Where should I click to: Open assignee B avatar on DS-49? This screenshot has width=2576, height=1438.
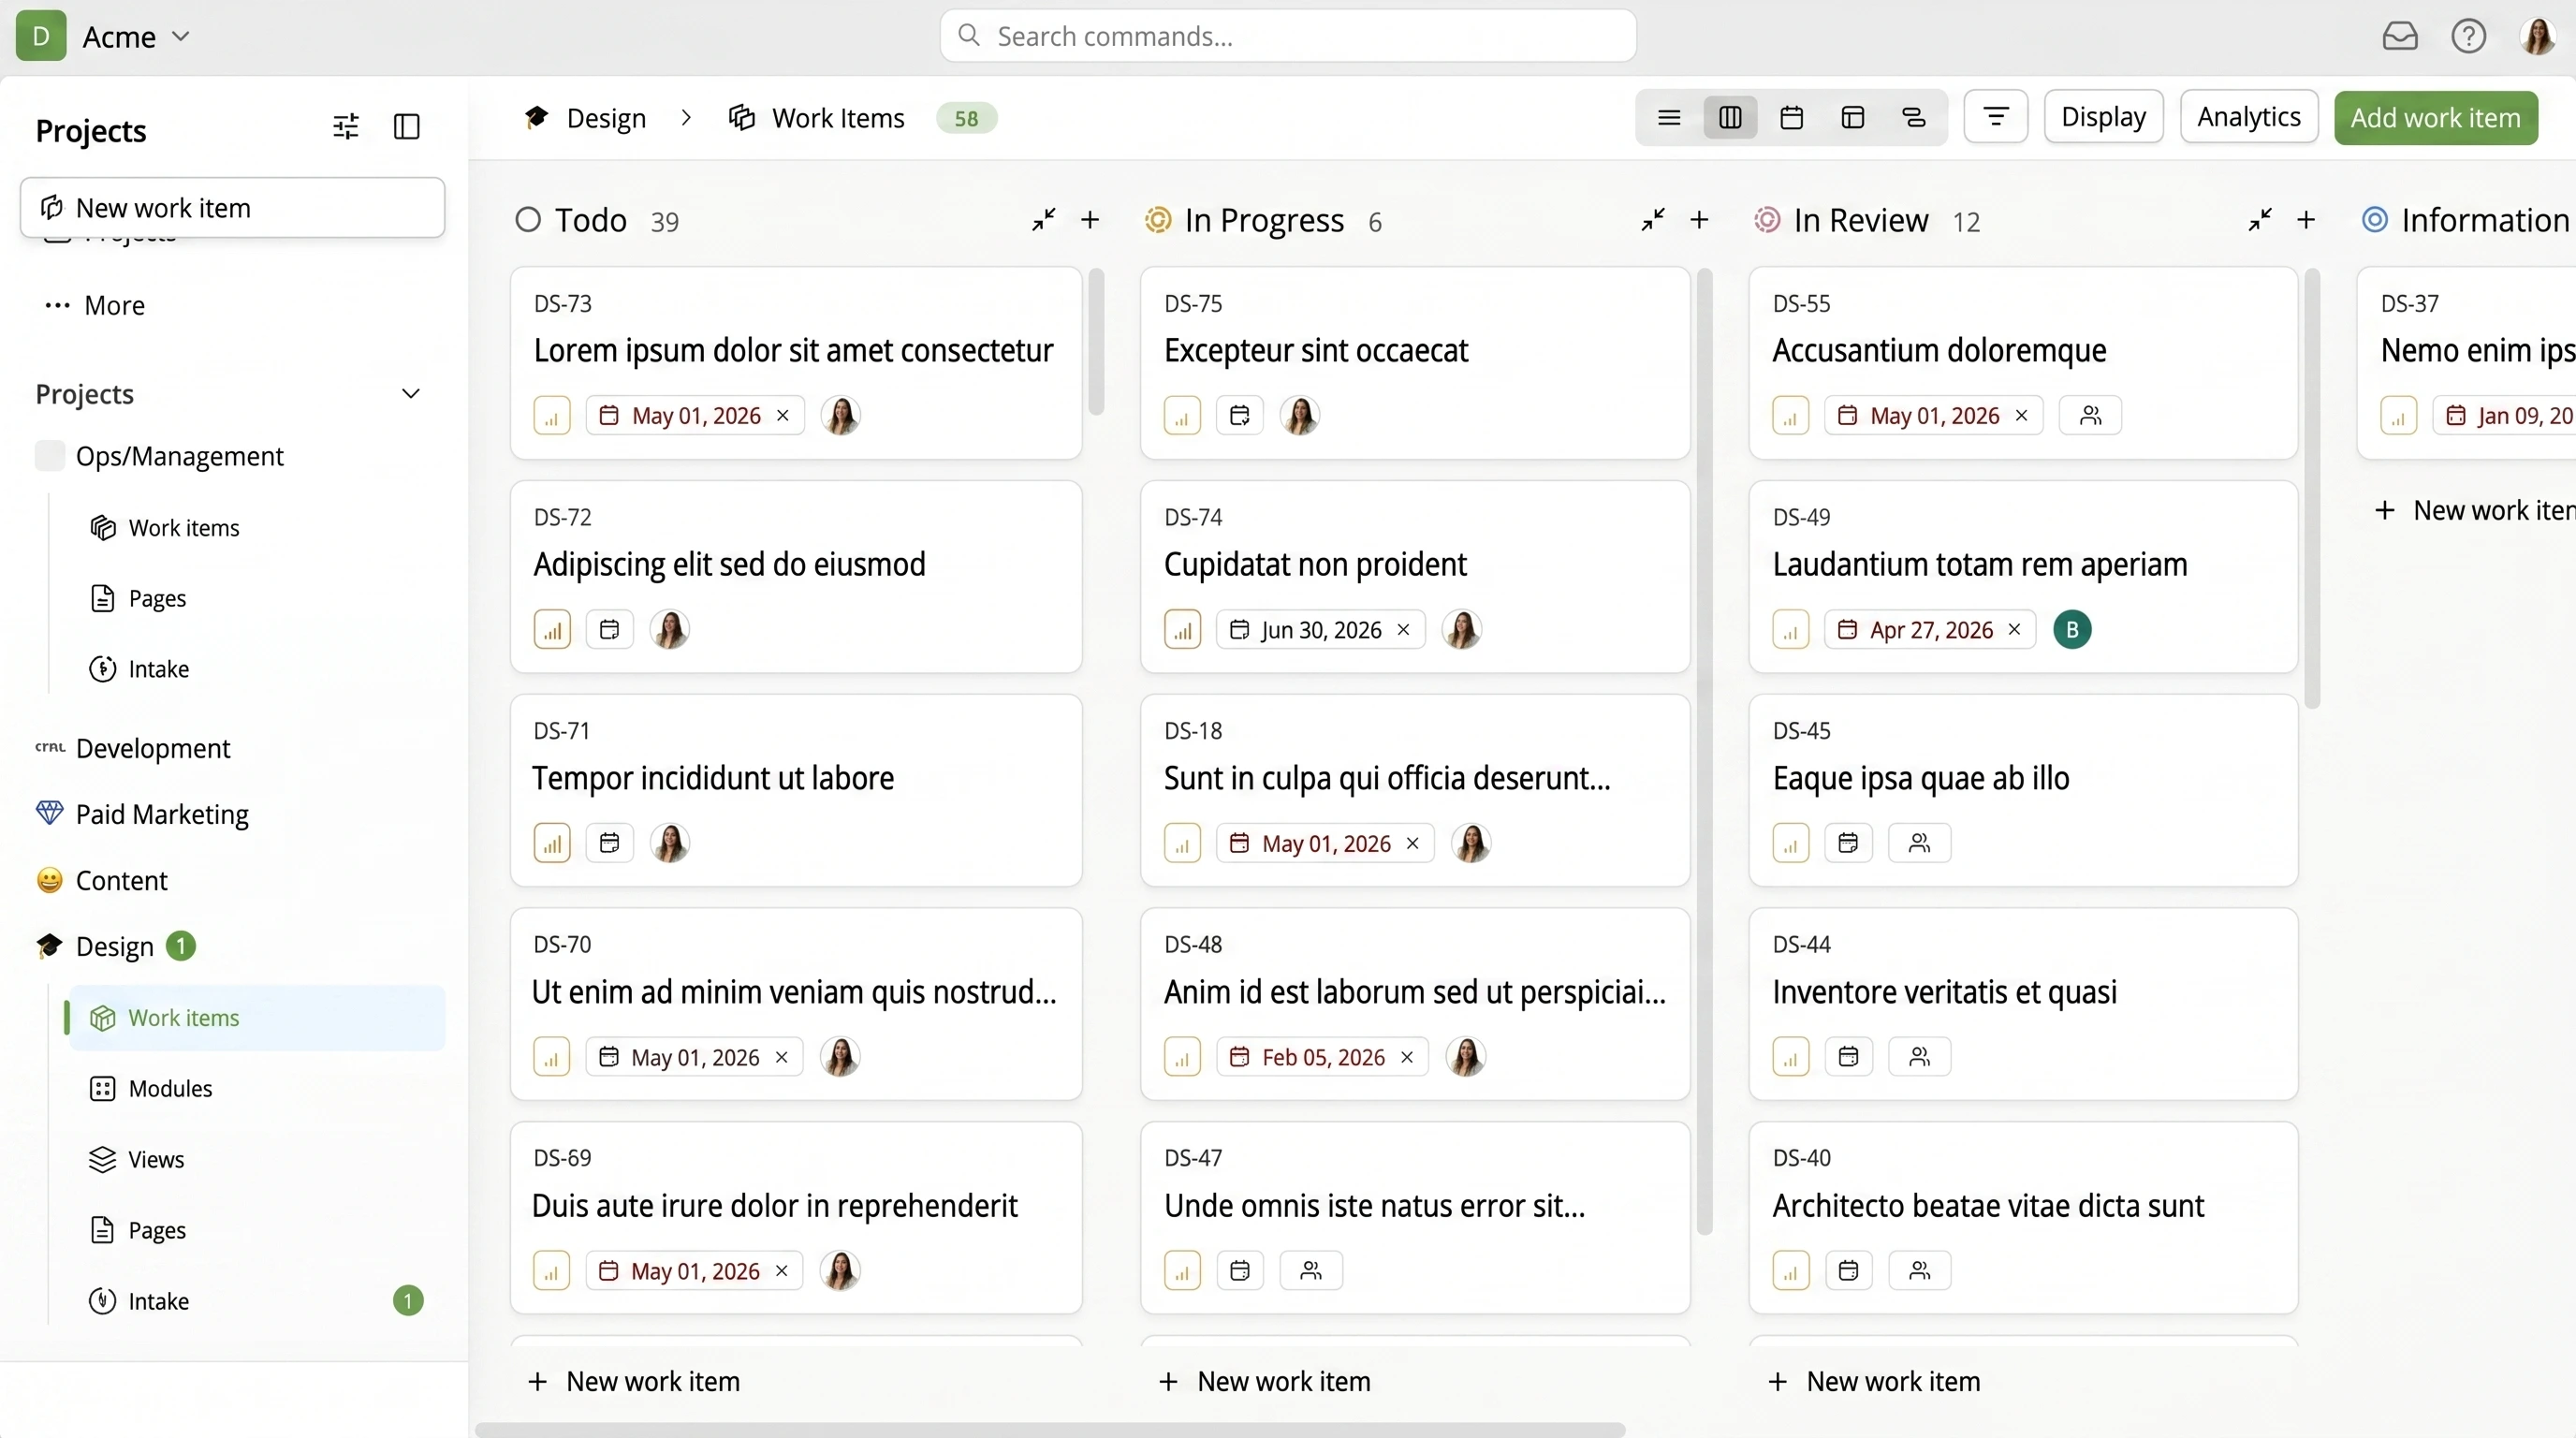[2072, 630]
